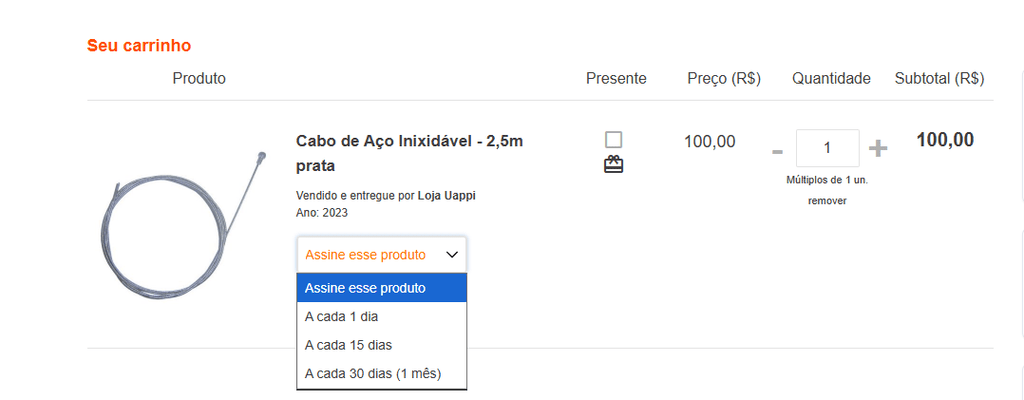
Task: Click the Seu carrinho heading
Action: tap(139, 46)
